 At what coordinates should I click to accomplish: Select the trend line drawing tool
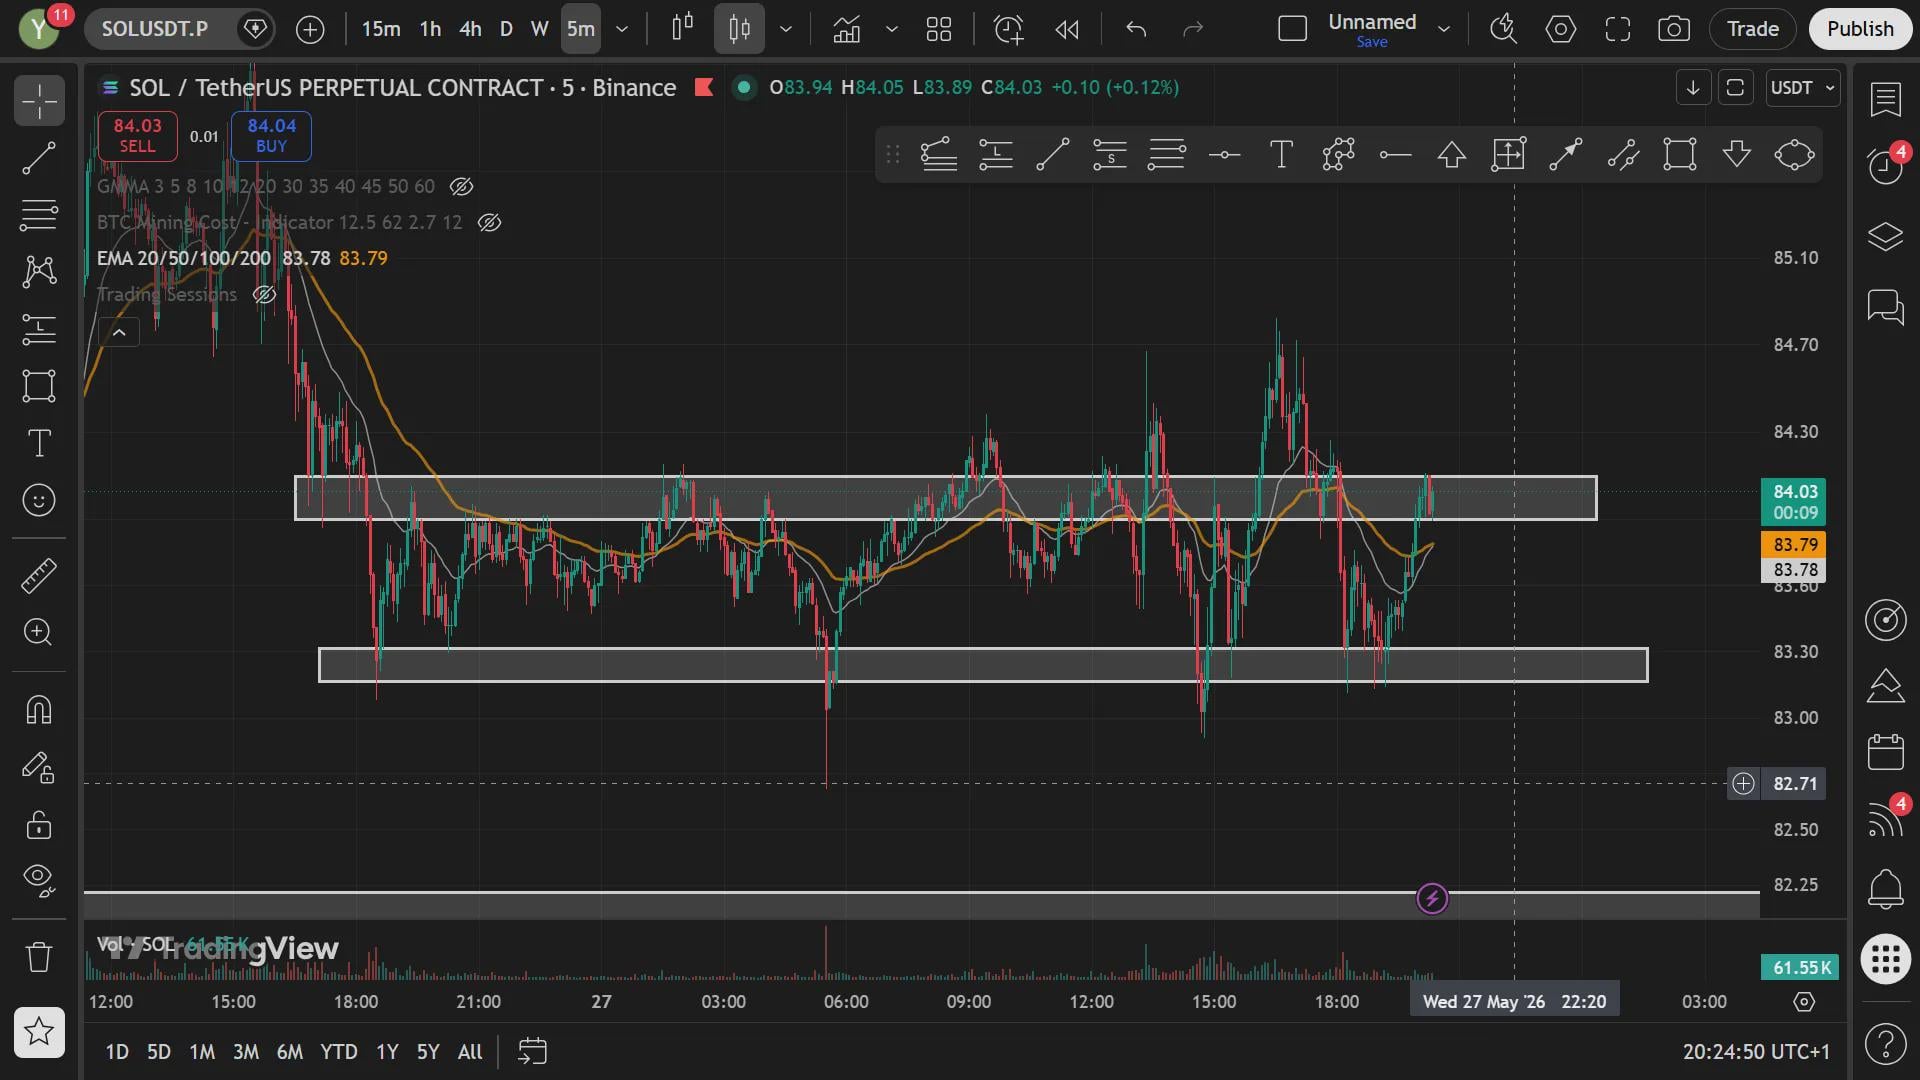tap(39, 158)
